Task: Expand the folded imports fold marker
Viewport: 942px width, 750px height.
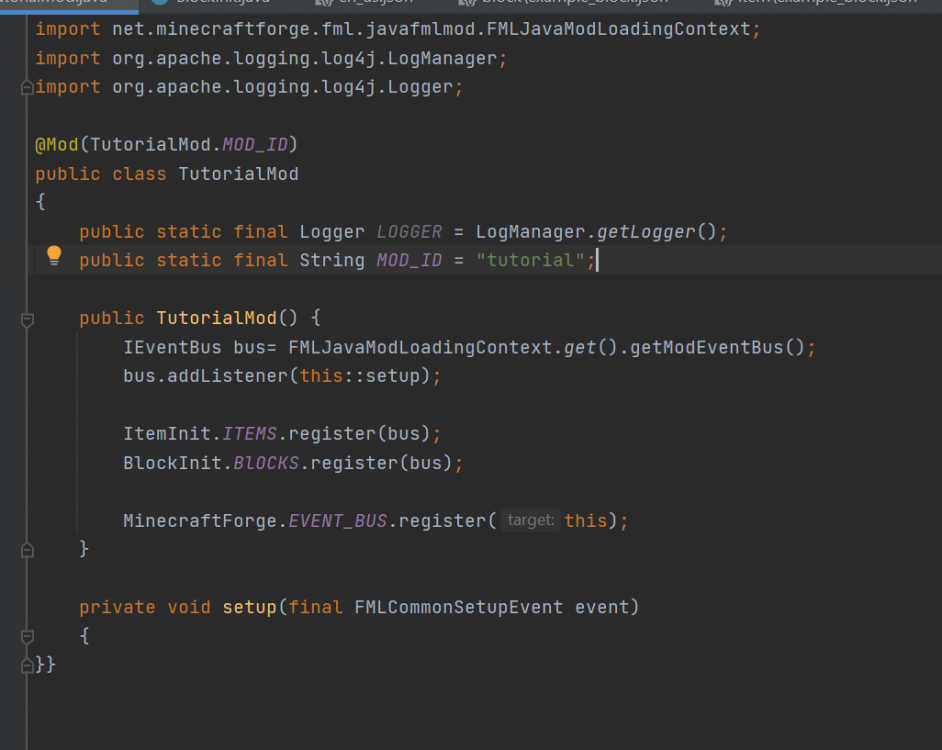Action: point(27,88)
